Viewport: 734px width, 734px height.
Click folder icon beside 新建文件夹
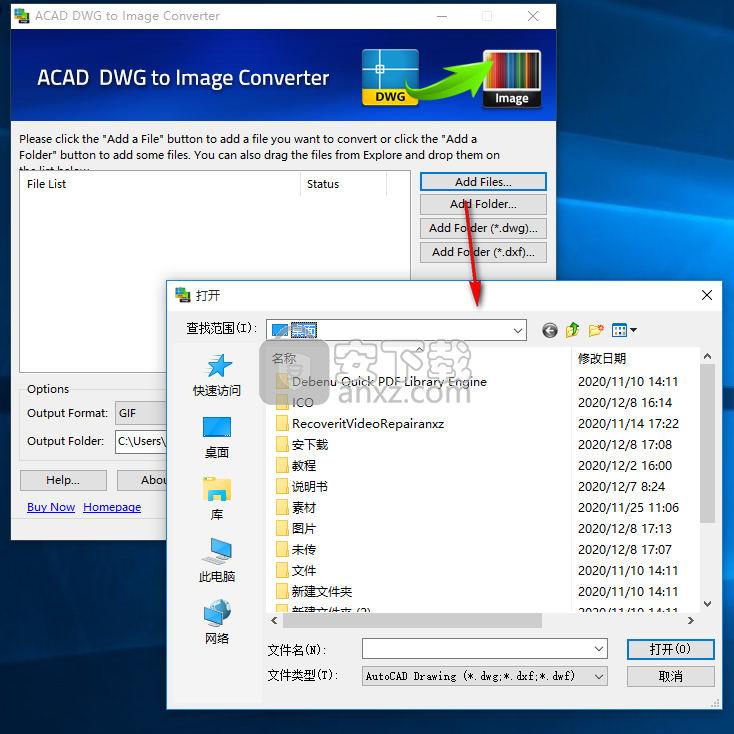click(282, 591)
